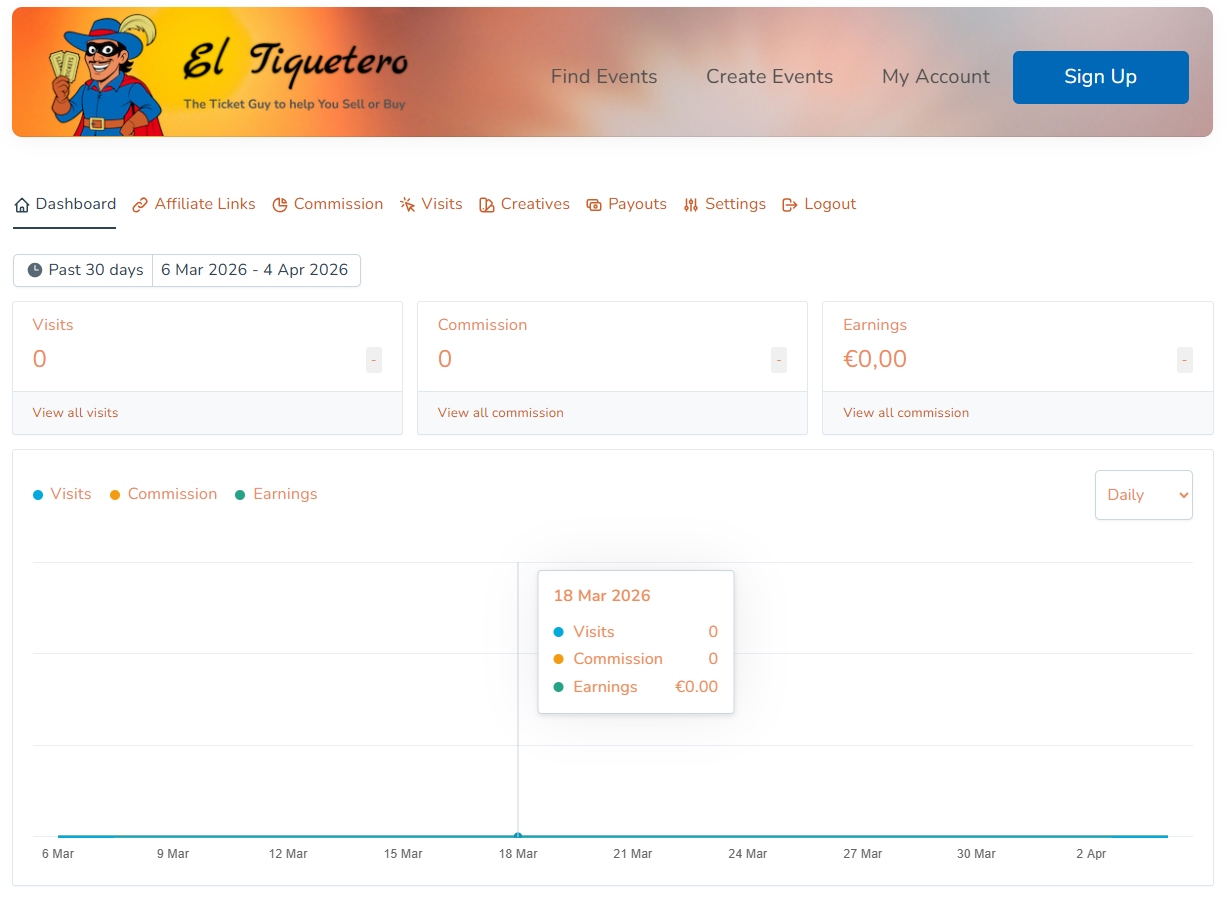The image size is (1228, 914).
Task: Go to the Visits tab
Action: coord(431,204)
